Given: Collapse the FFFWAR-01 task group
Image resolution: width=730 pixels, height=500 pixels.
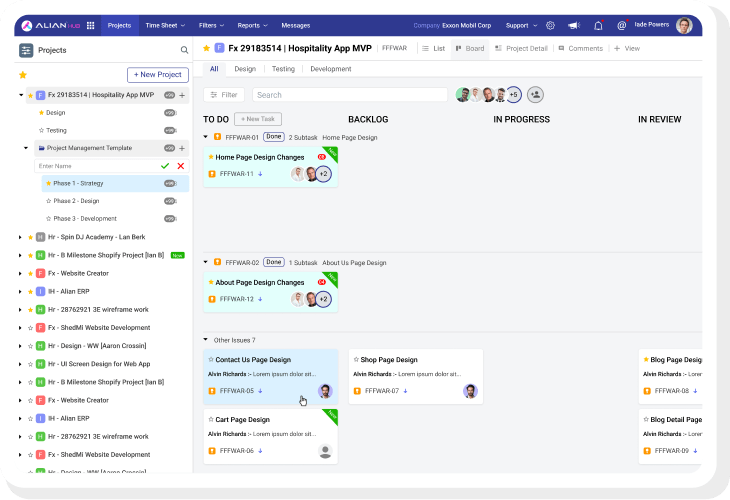Looking at the screenshot, I should [x=205, y=137].
